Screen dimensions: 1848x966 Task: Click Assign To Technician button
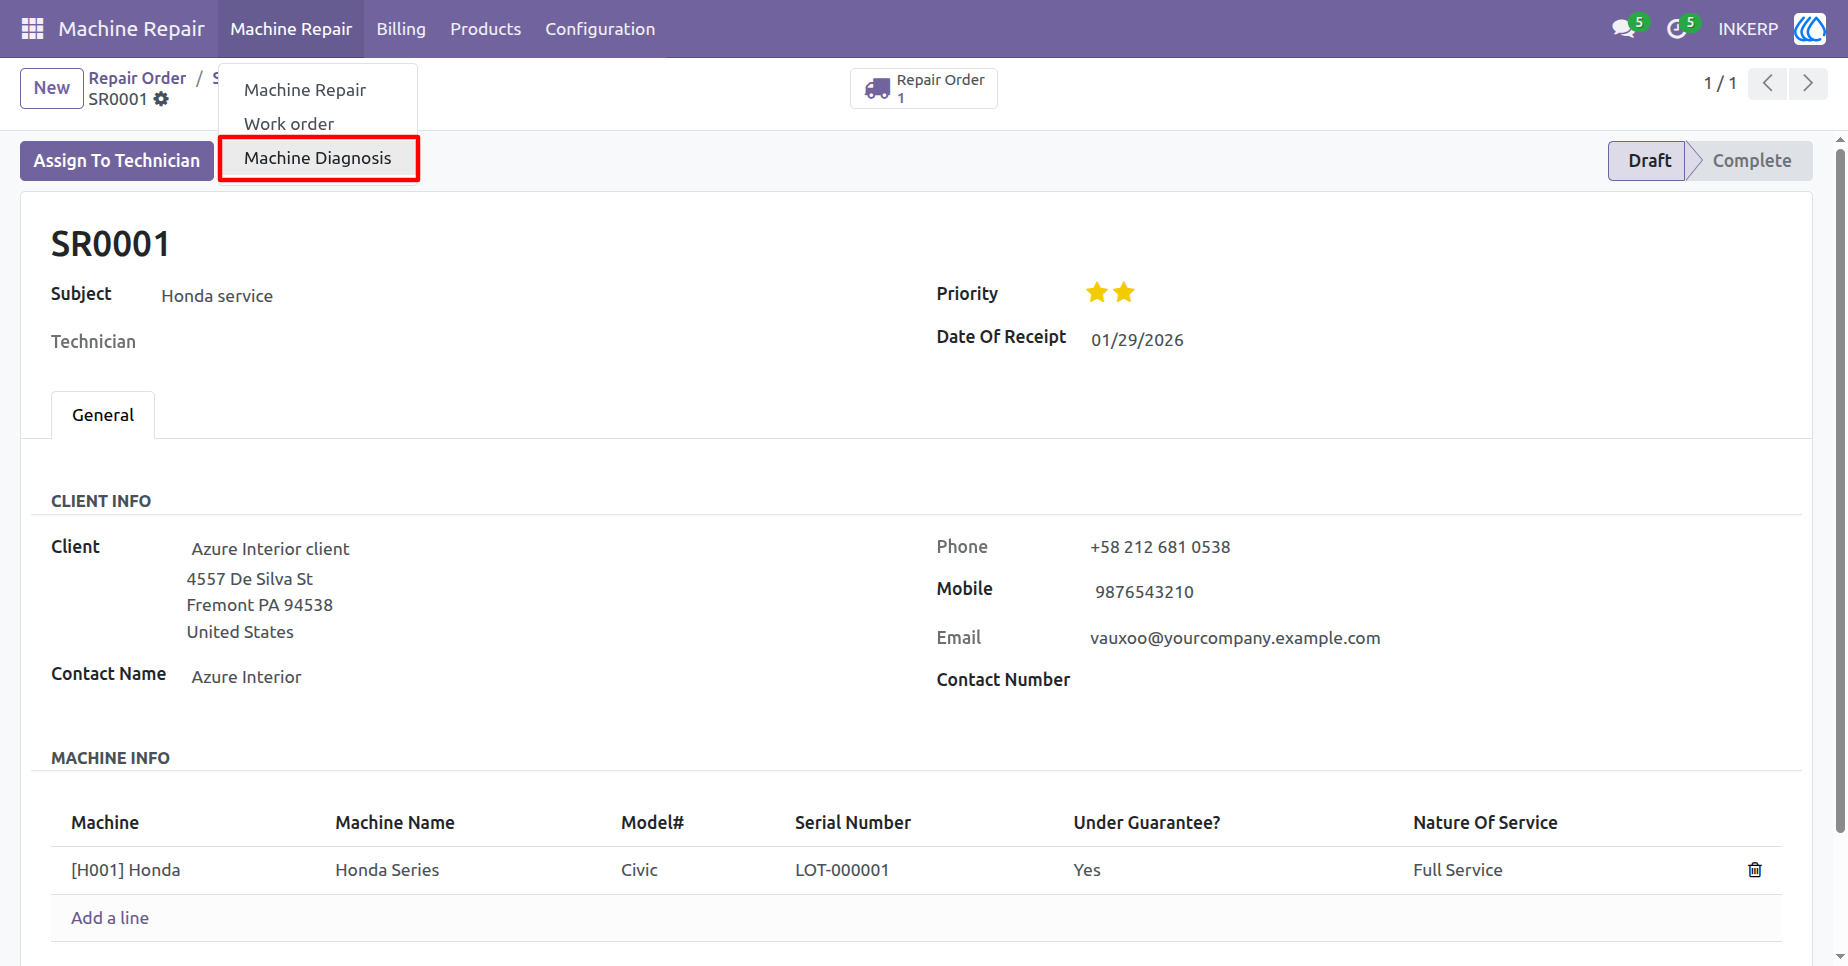117,161
